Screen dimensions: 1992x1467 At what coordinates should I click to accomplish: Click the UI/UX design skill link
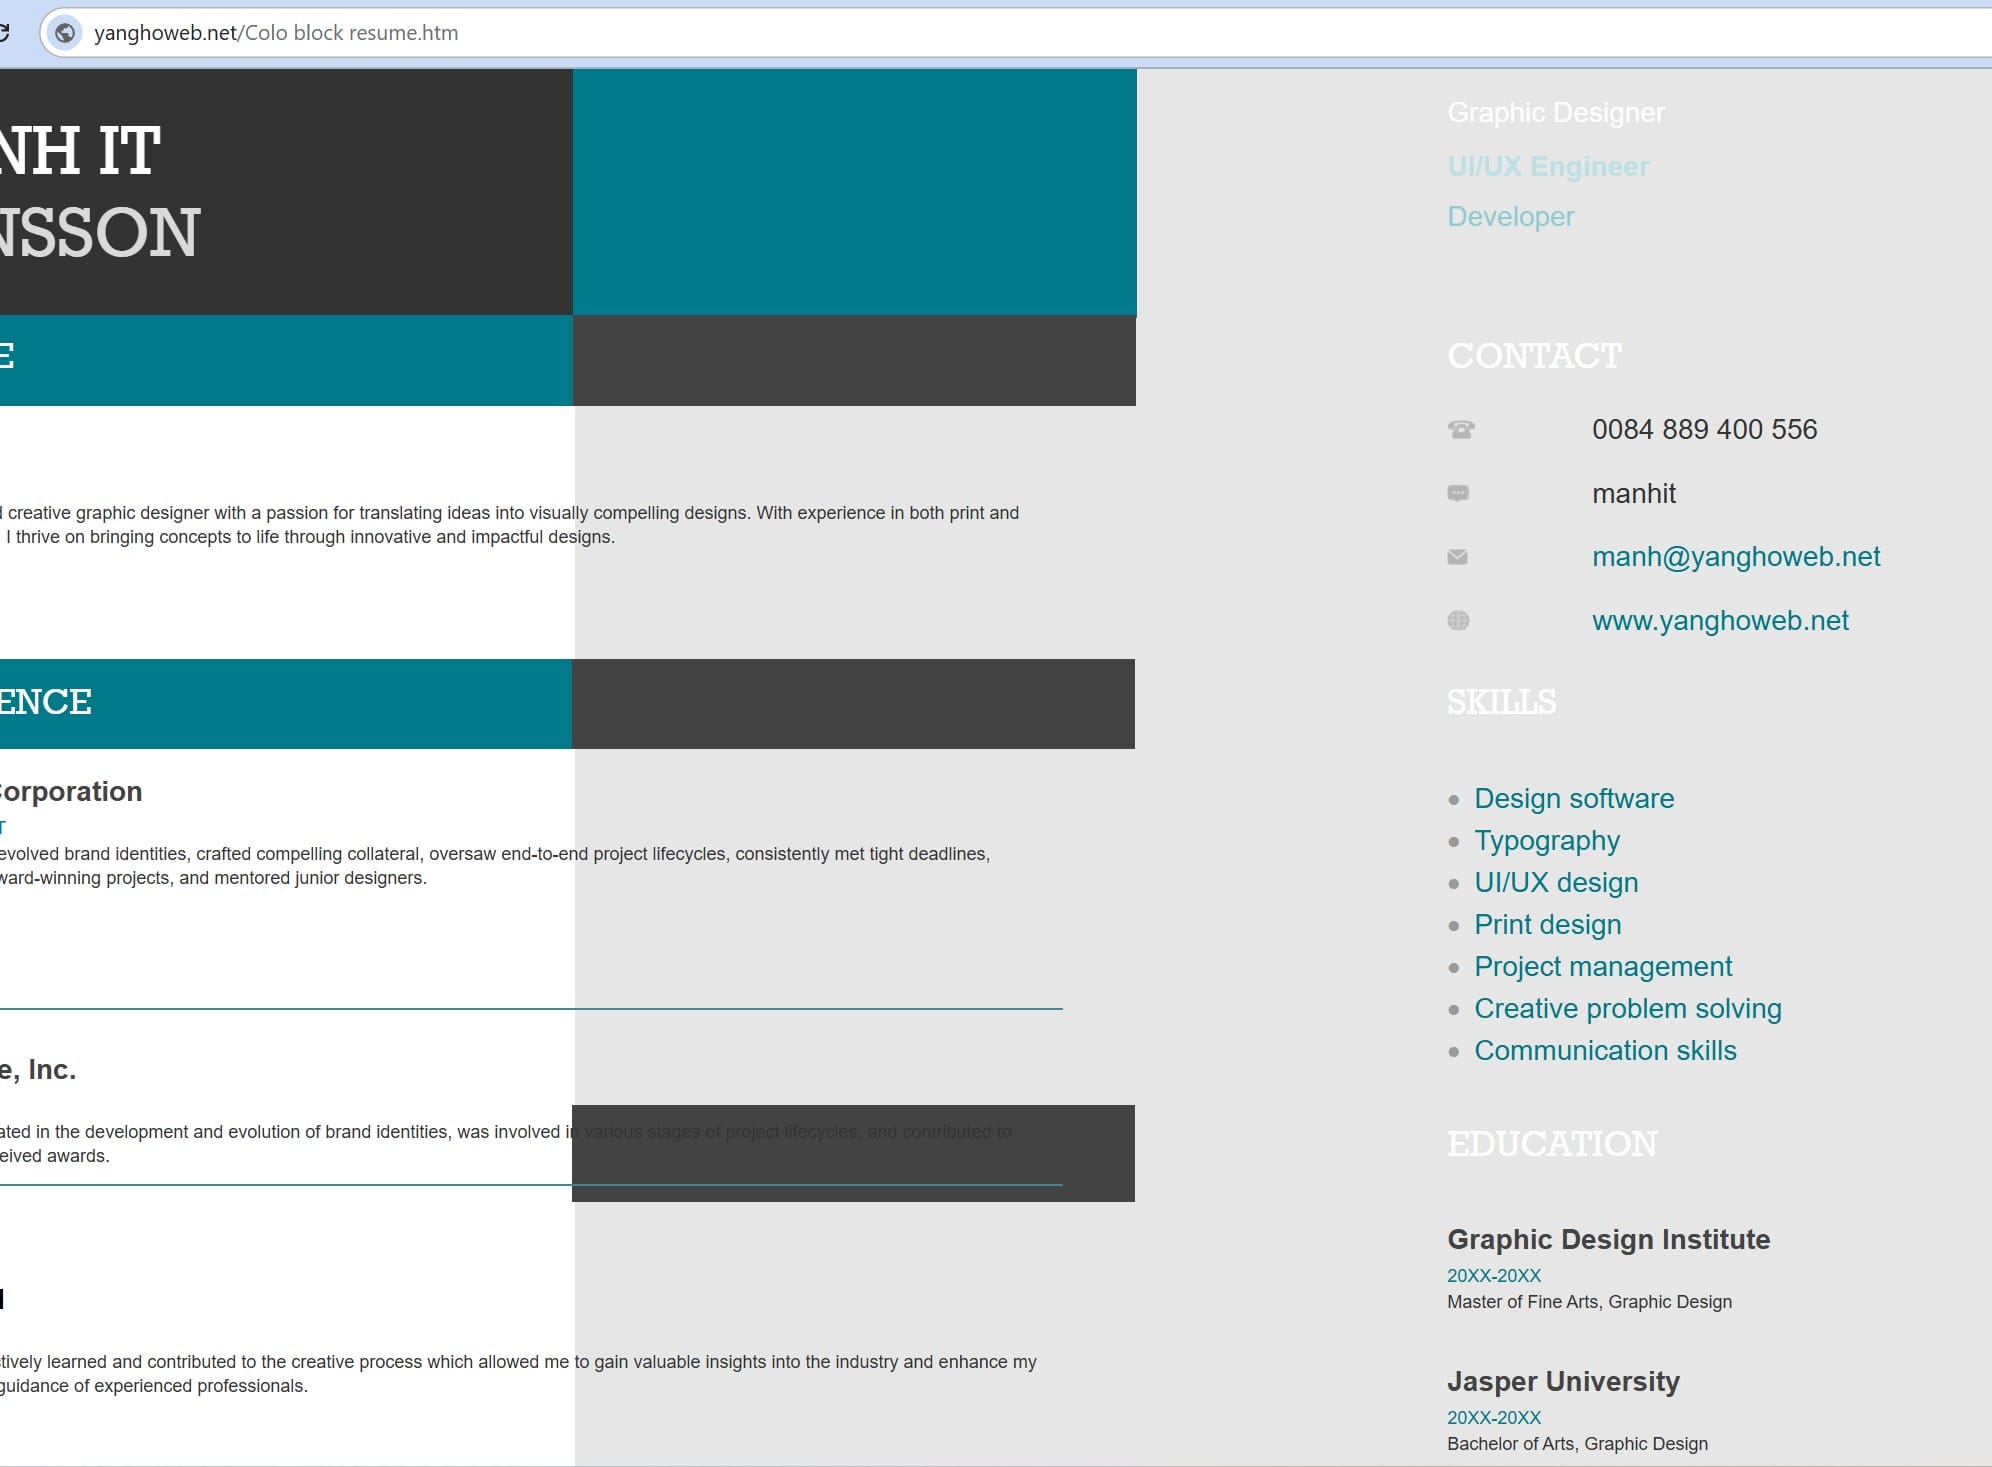[1555, 883]
